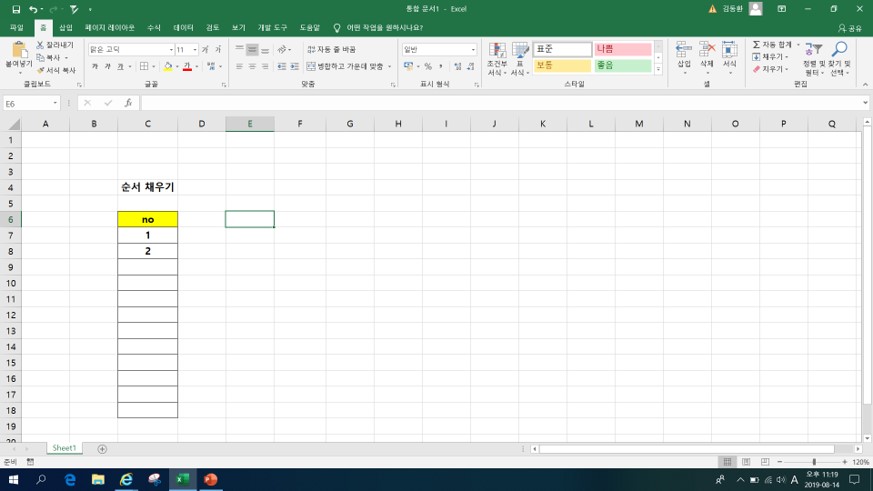Click the Undo arrow in quick access toolbar
Image resolution: width=873 pixels, height=491 pixels.
(x=33, y=9)
